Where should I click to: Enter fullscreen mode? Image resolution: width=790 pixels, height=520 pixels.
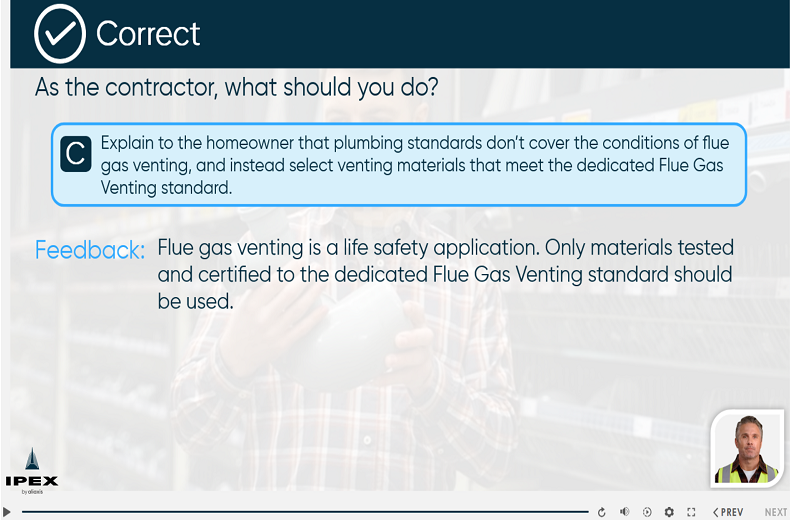(x=691, y=512)
